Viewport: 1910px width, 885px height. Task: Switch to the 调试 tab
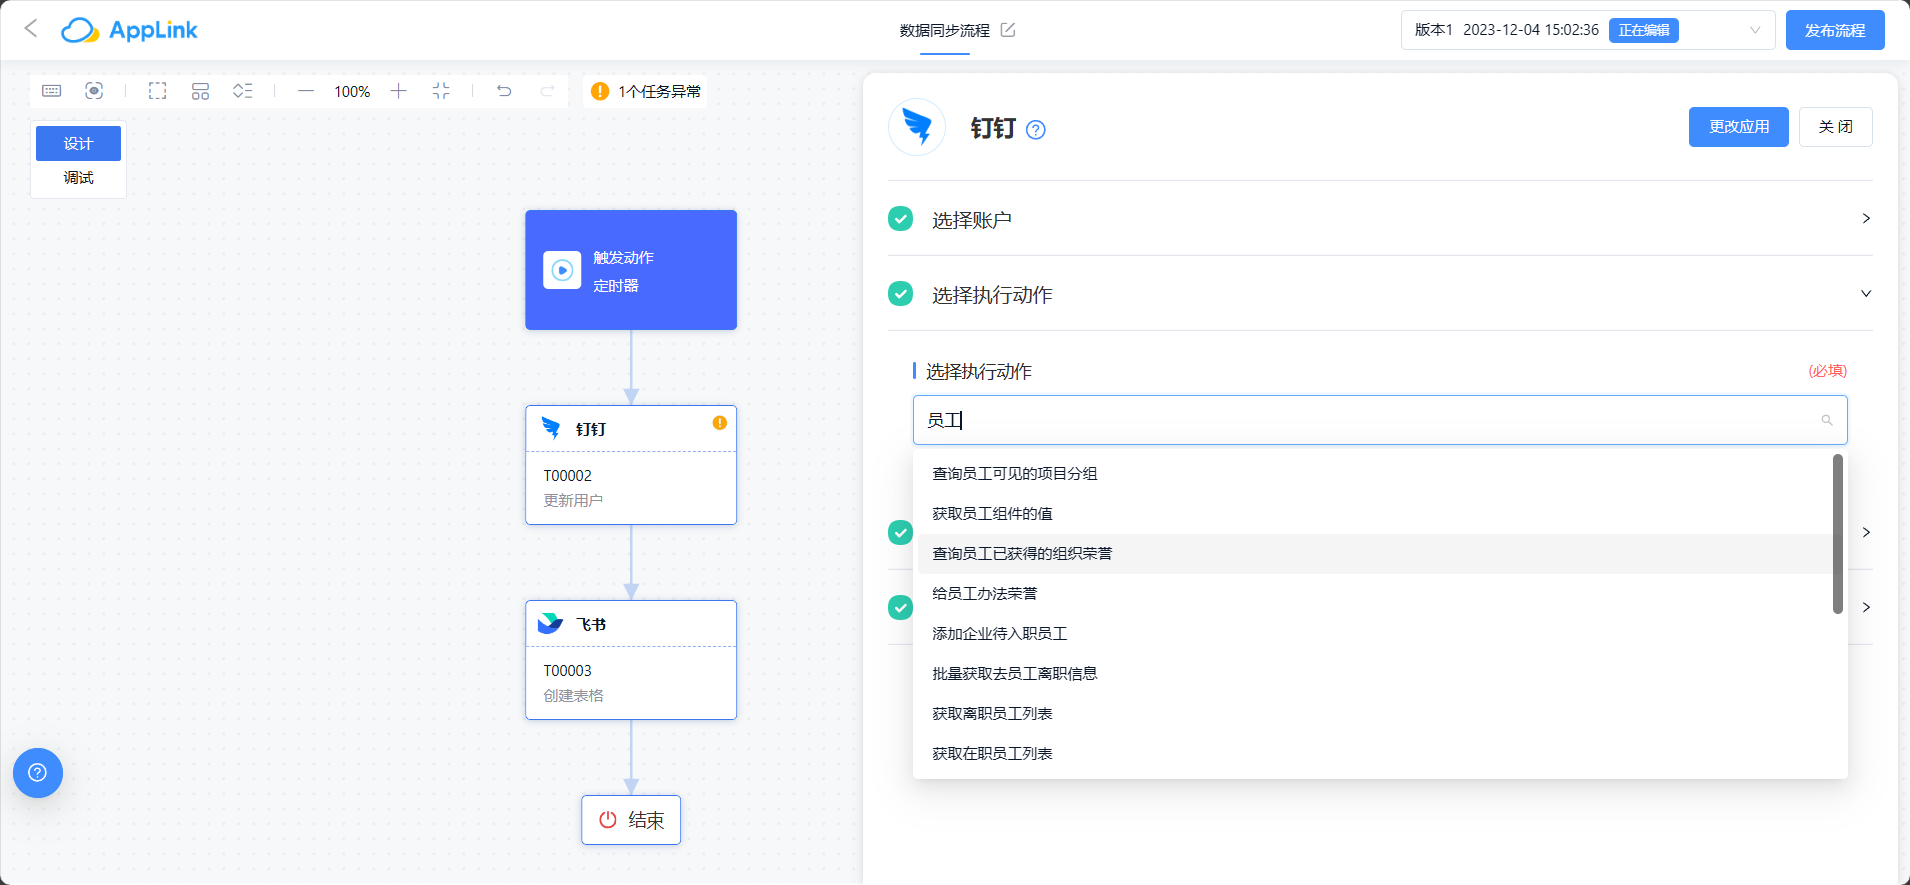tap(78, 177)
